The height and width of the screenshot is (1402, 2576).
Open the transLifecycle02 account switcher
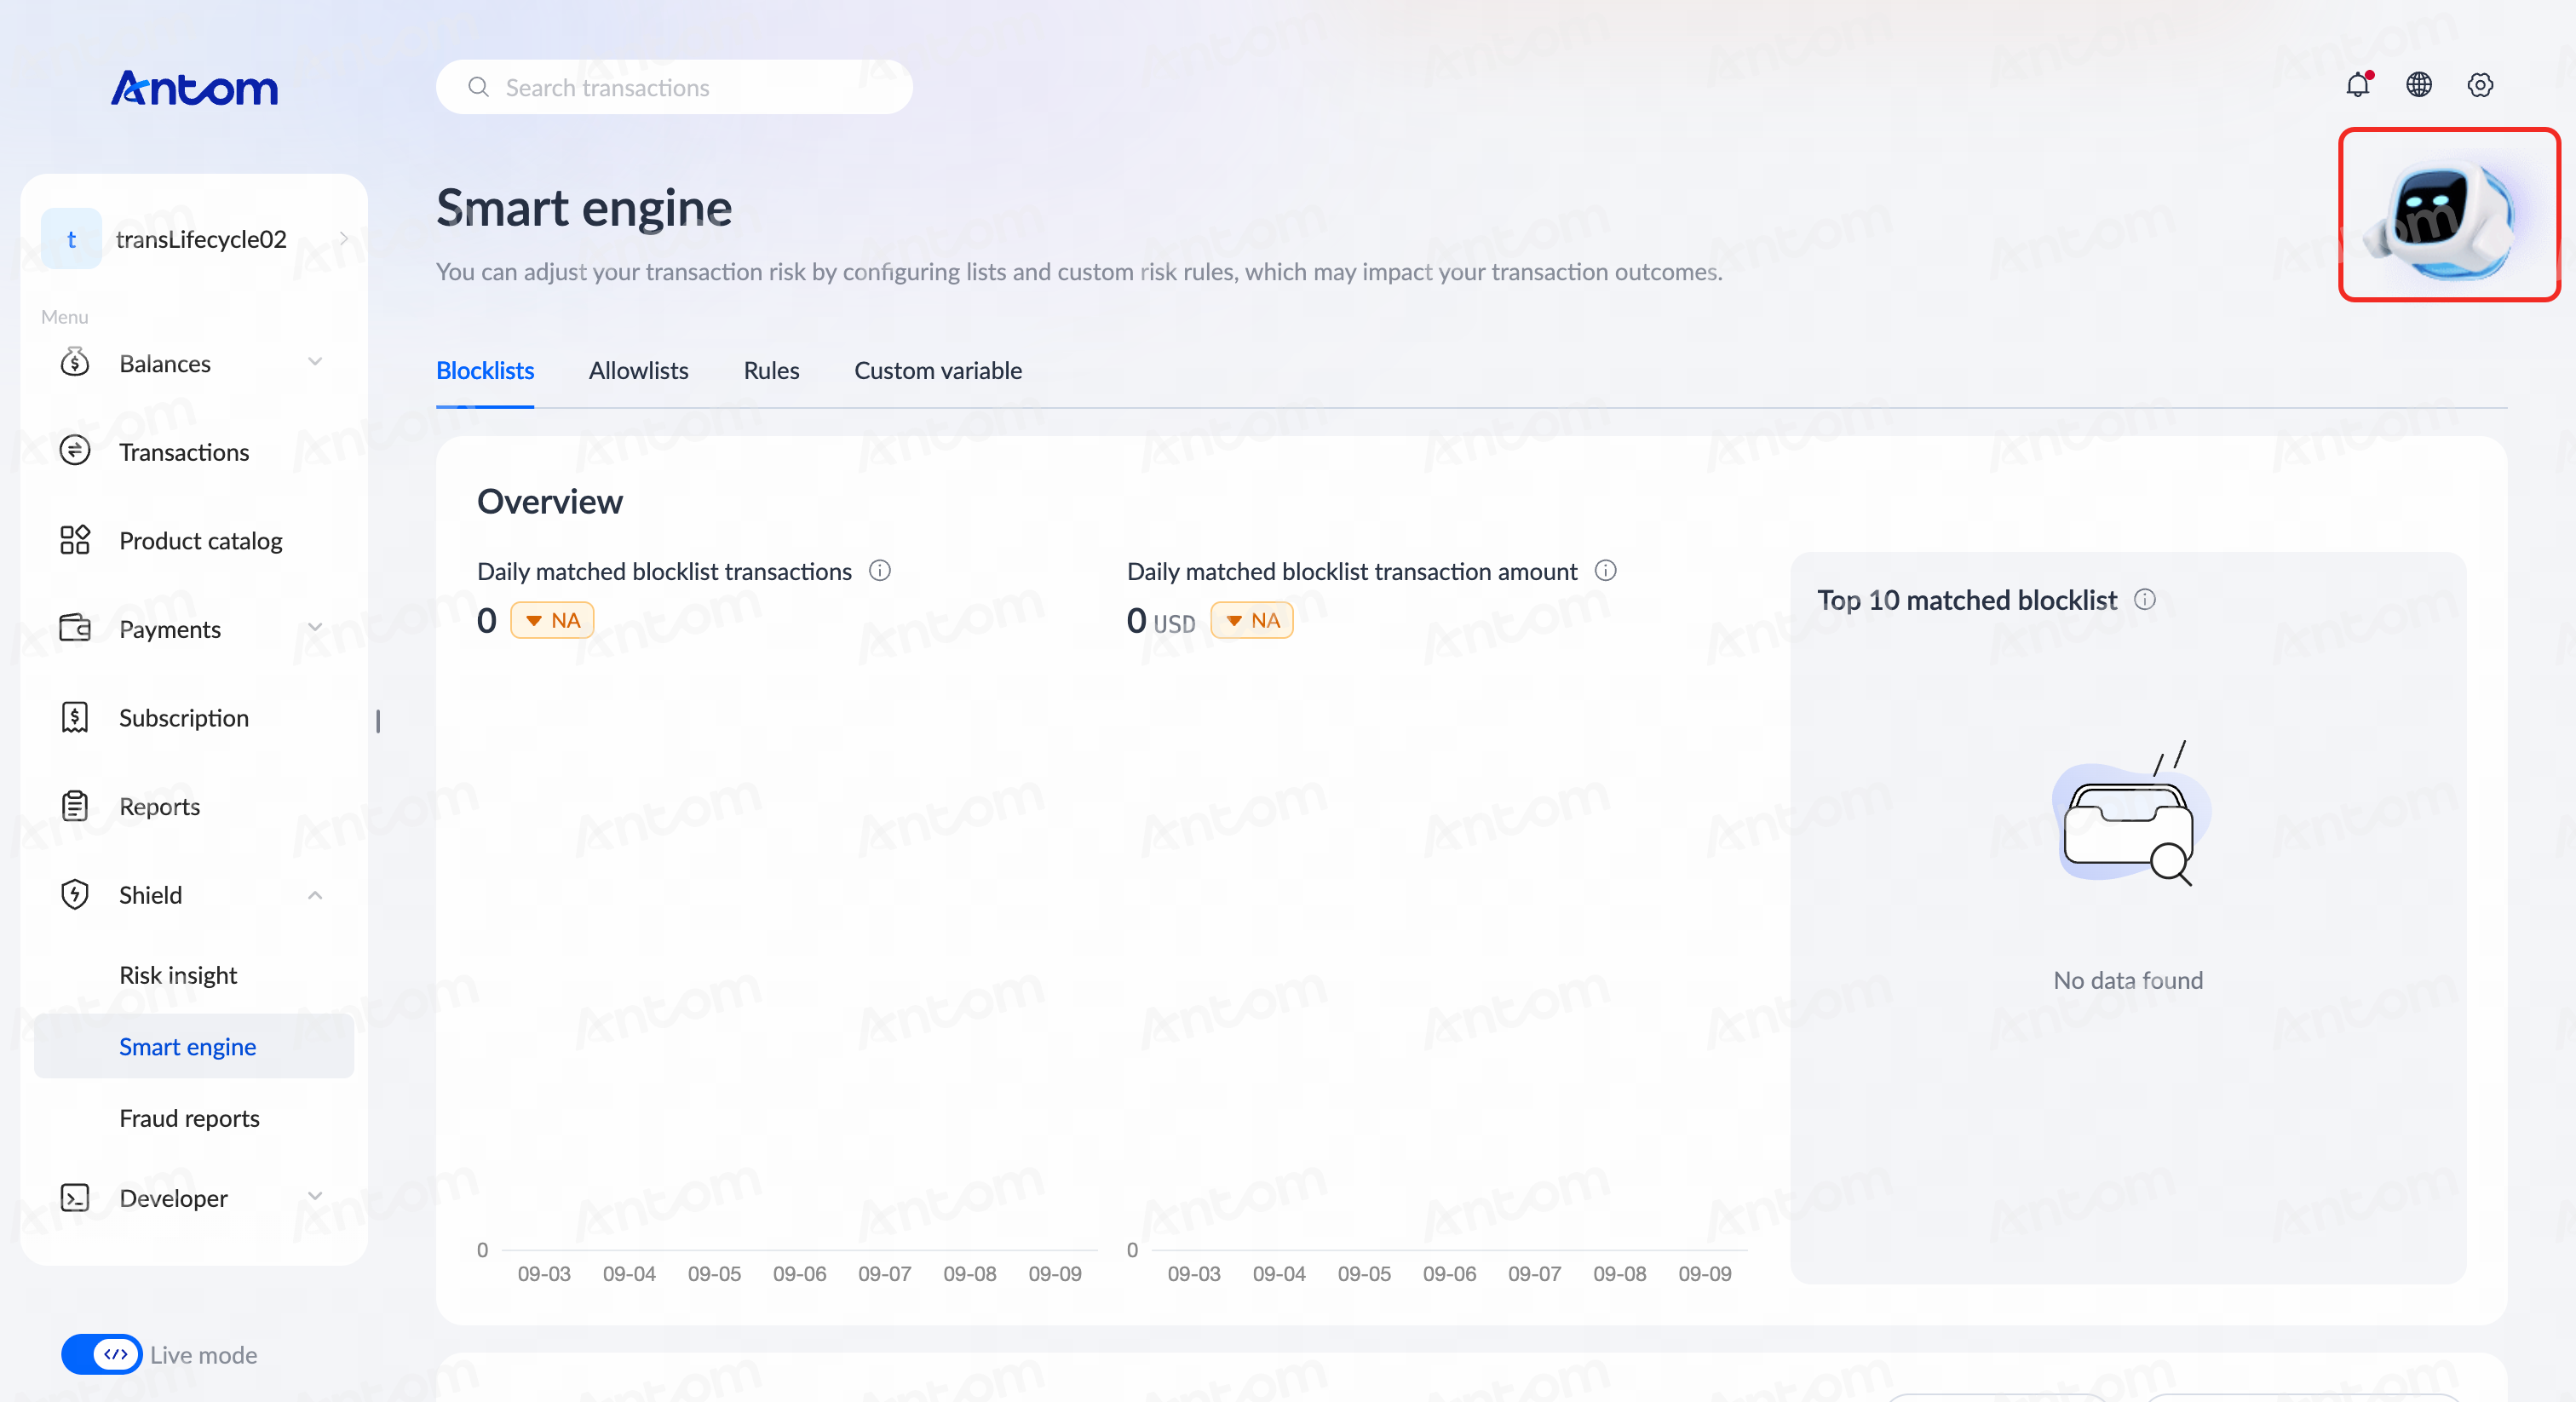195,239
